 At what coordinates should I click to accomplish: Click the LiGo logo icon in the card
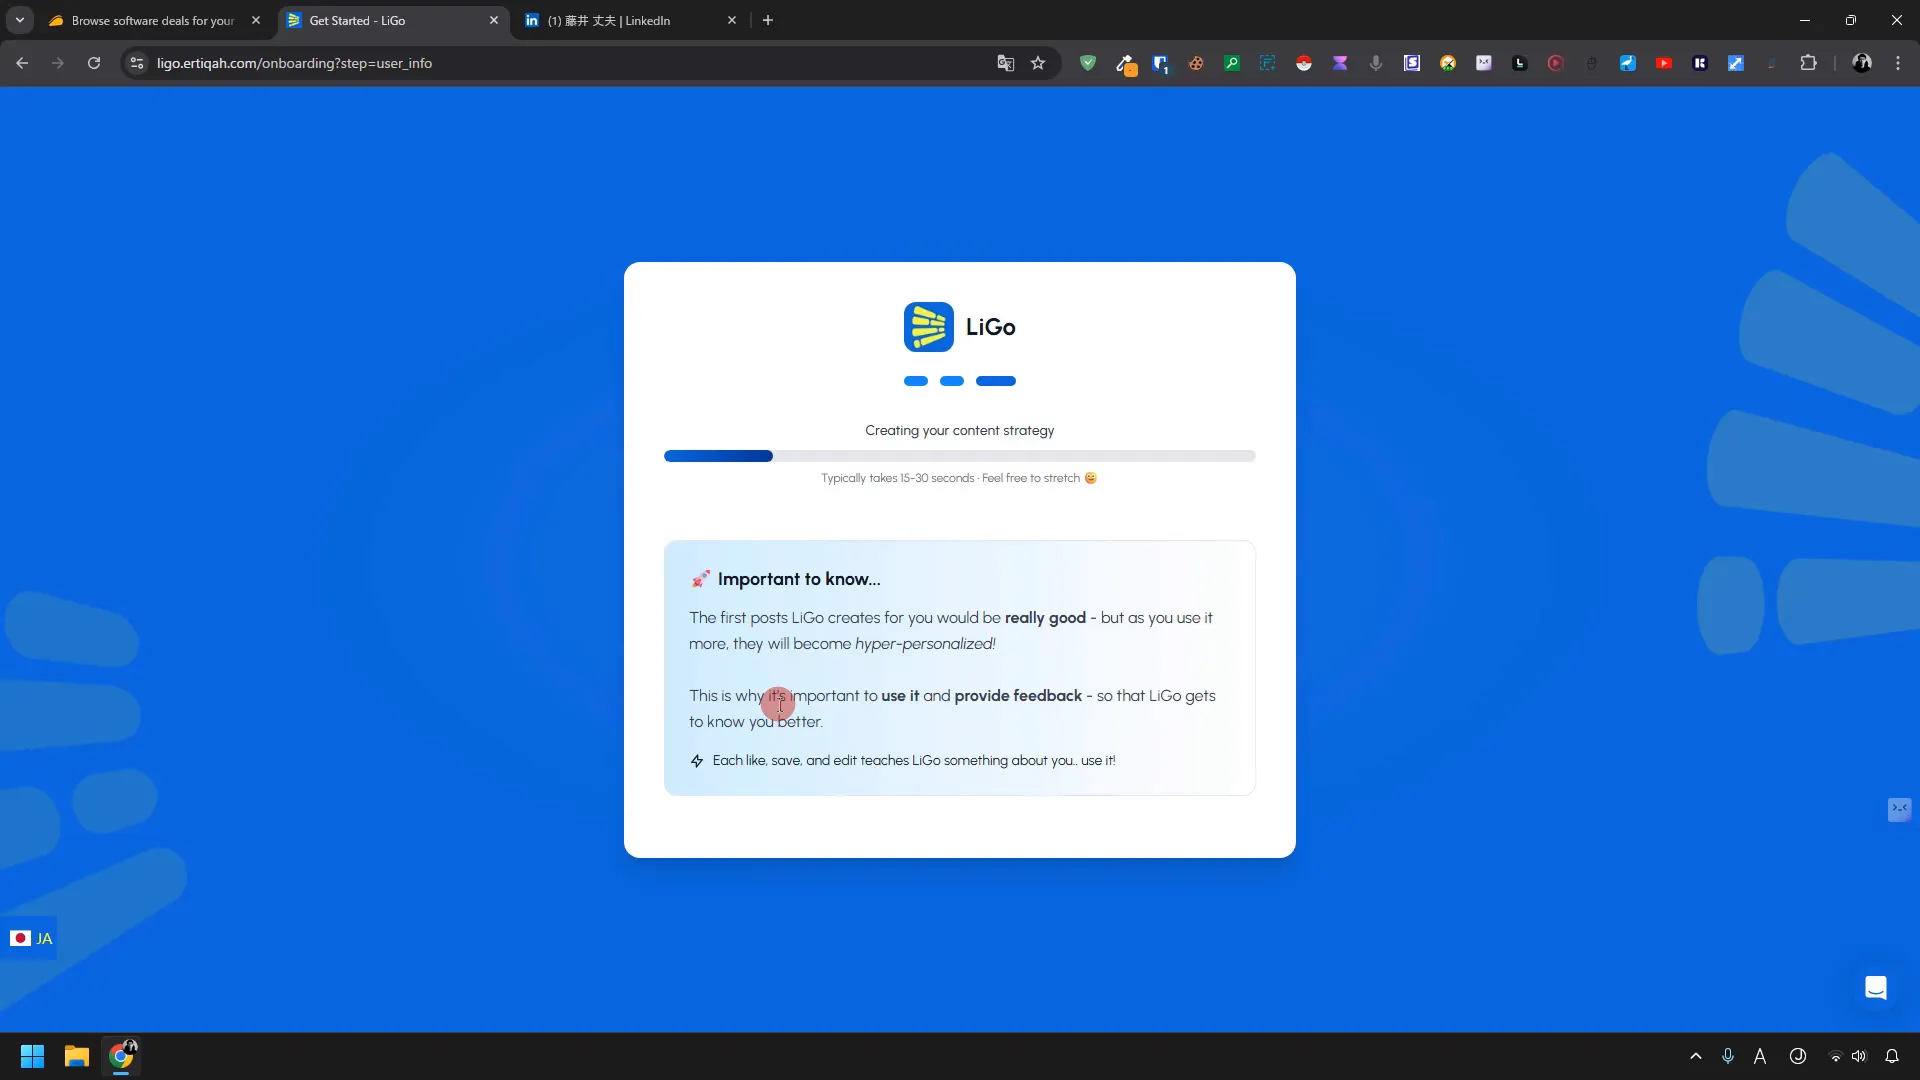(x=929, y=327)
